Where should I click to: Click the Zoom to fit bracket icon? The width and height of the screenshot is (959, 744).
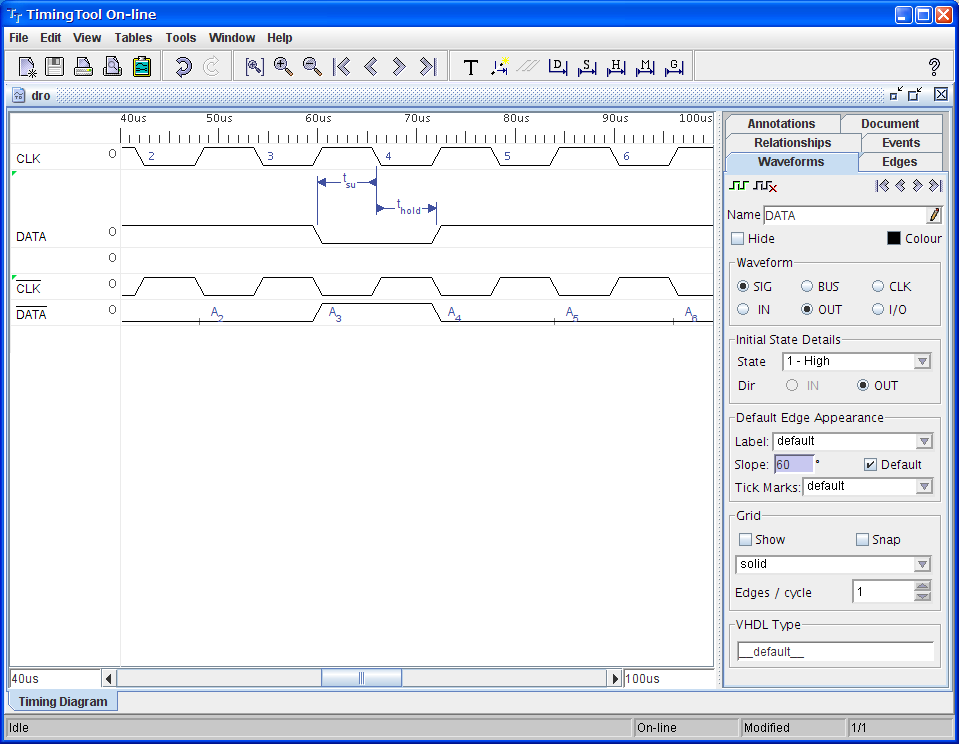[254, 67]
